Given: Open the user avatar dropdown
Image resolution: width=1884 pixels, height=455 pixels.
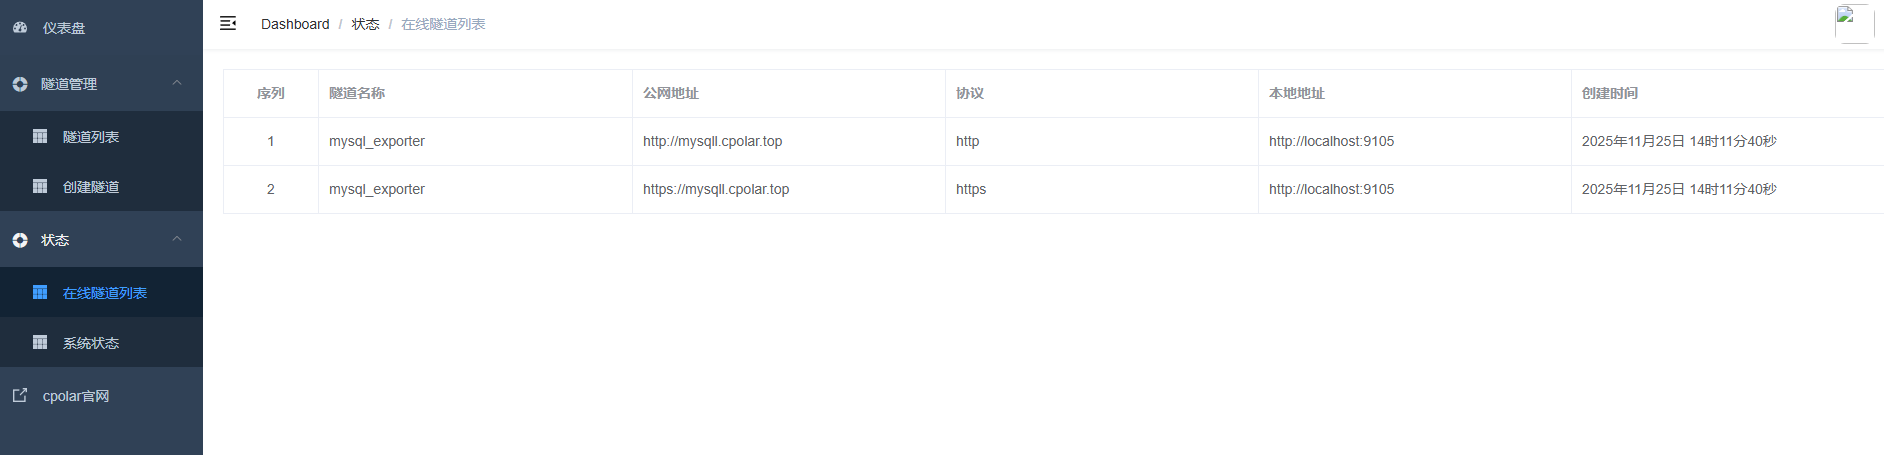Looking at the screenshot, I should 1854,24.
